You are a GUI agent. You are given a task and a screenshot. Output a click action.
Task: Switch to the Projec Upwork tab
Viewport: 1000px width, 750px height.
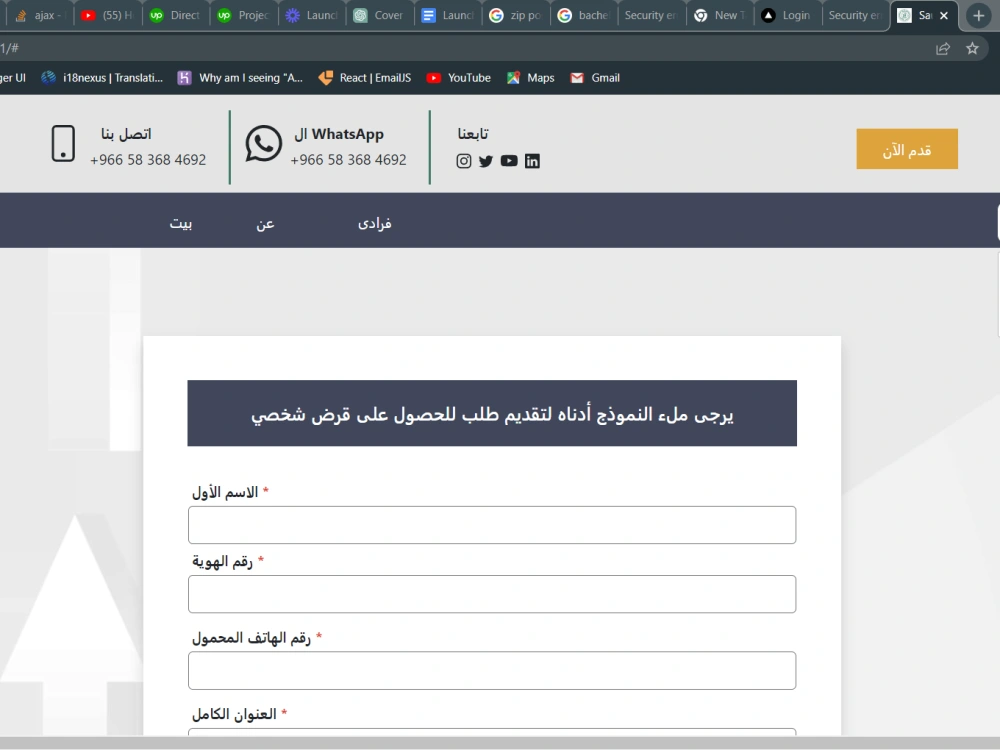pyautogui.click(x=242, y=15)
